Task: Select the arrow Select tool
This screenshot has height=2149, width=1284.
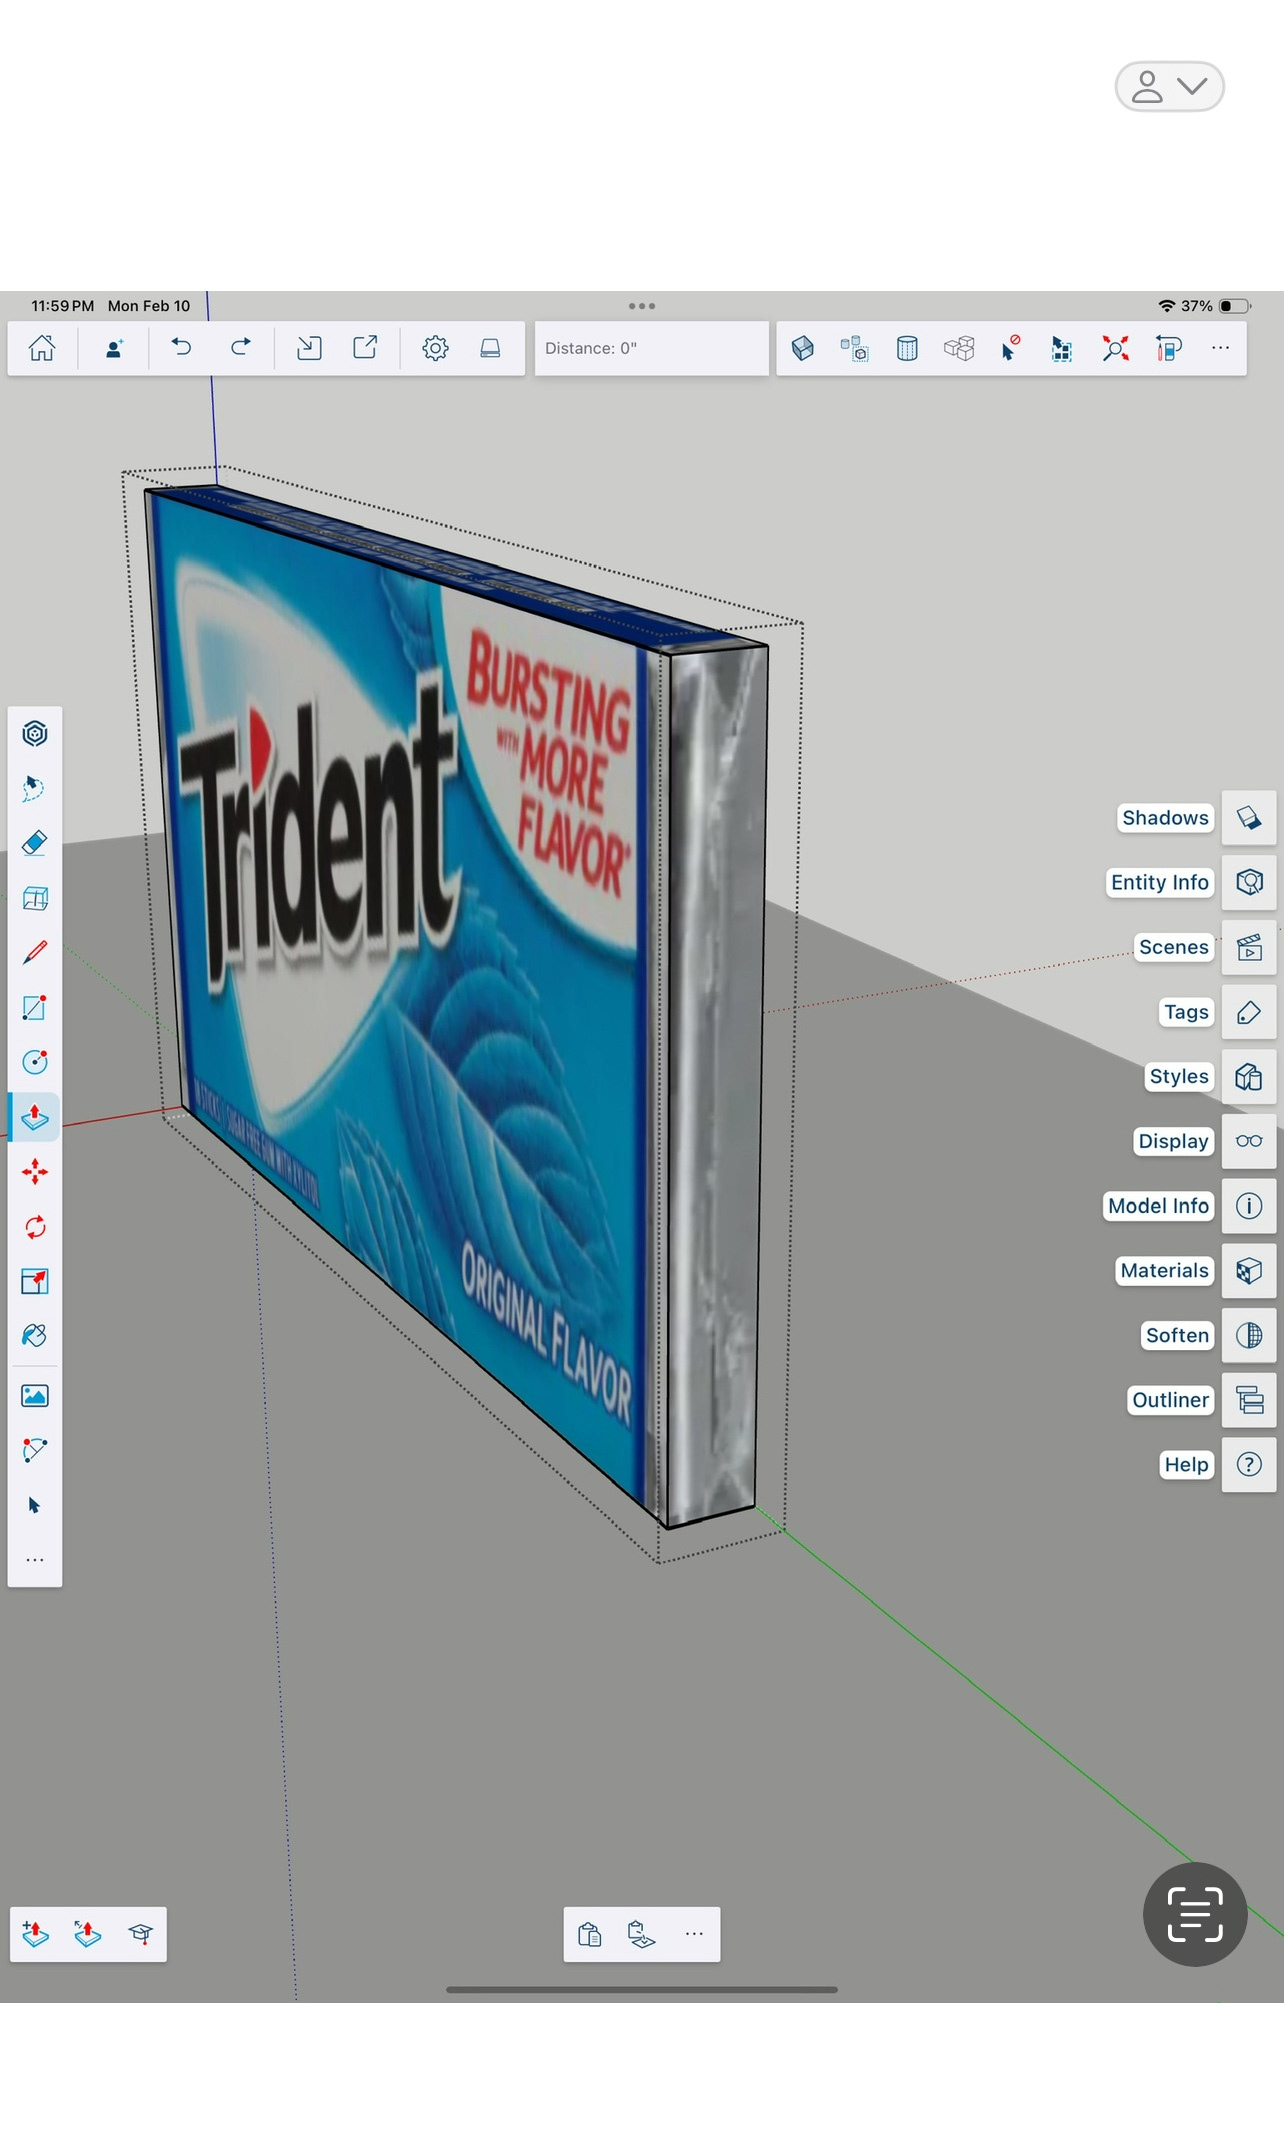Action: pyautogui.click(x=35, y=1505)
